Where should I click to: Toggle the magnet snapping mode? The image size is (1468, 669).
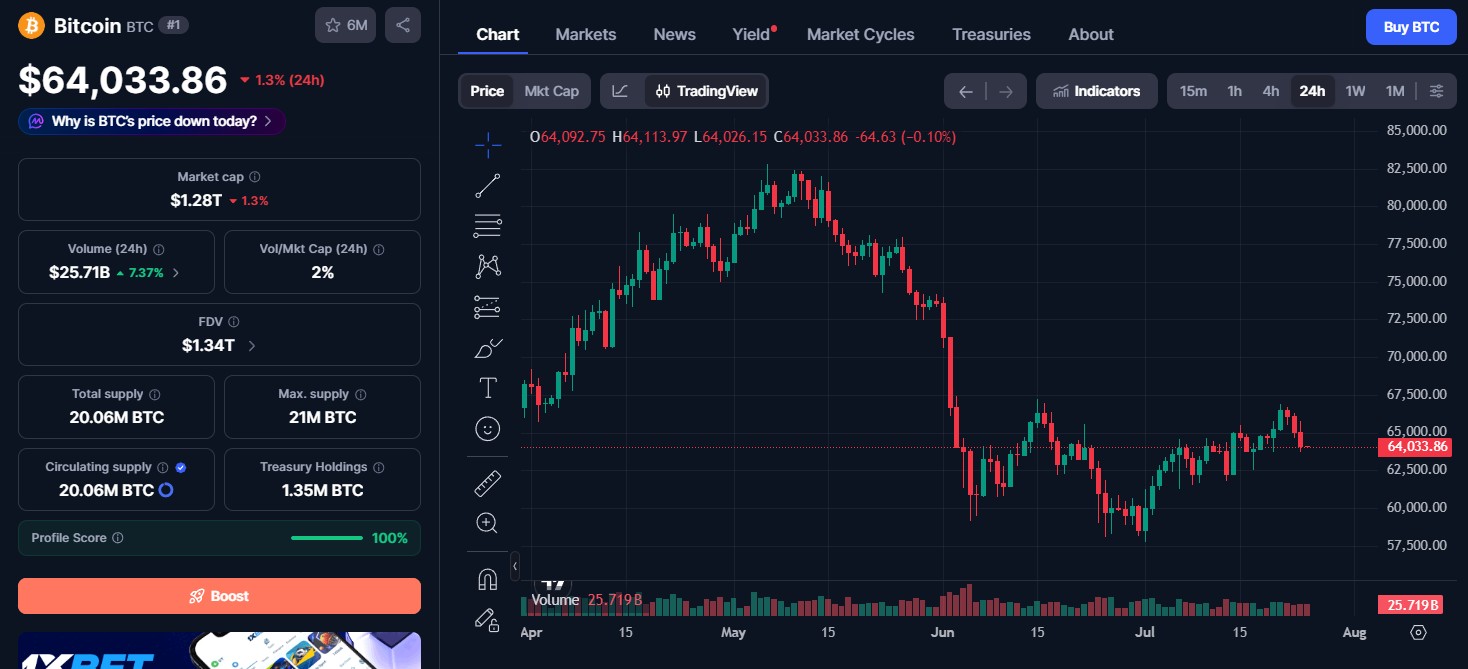pyautogui.click(x=488, y=579)
